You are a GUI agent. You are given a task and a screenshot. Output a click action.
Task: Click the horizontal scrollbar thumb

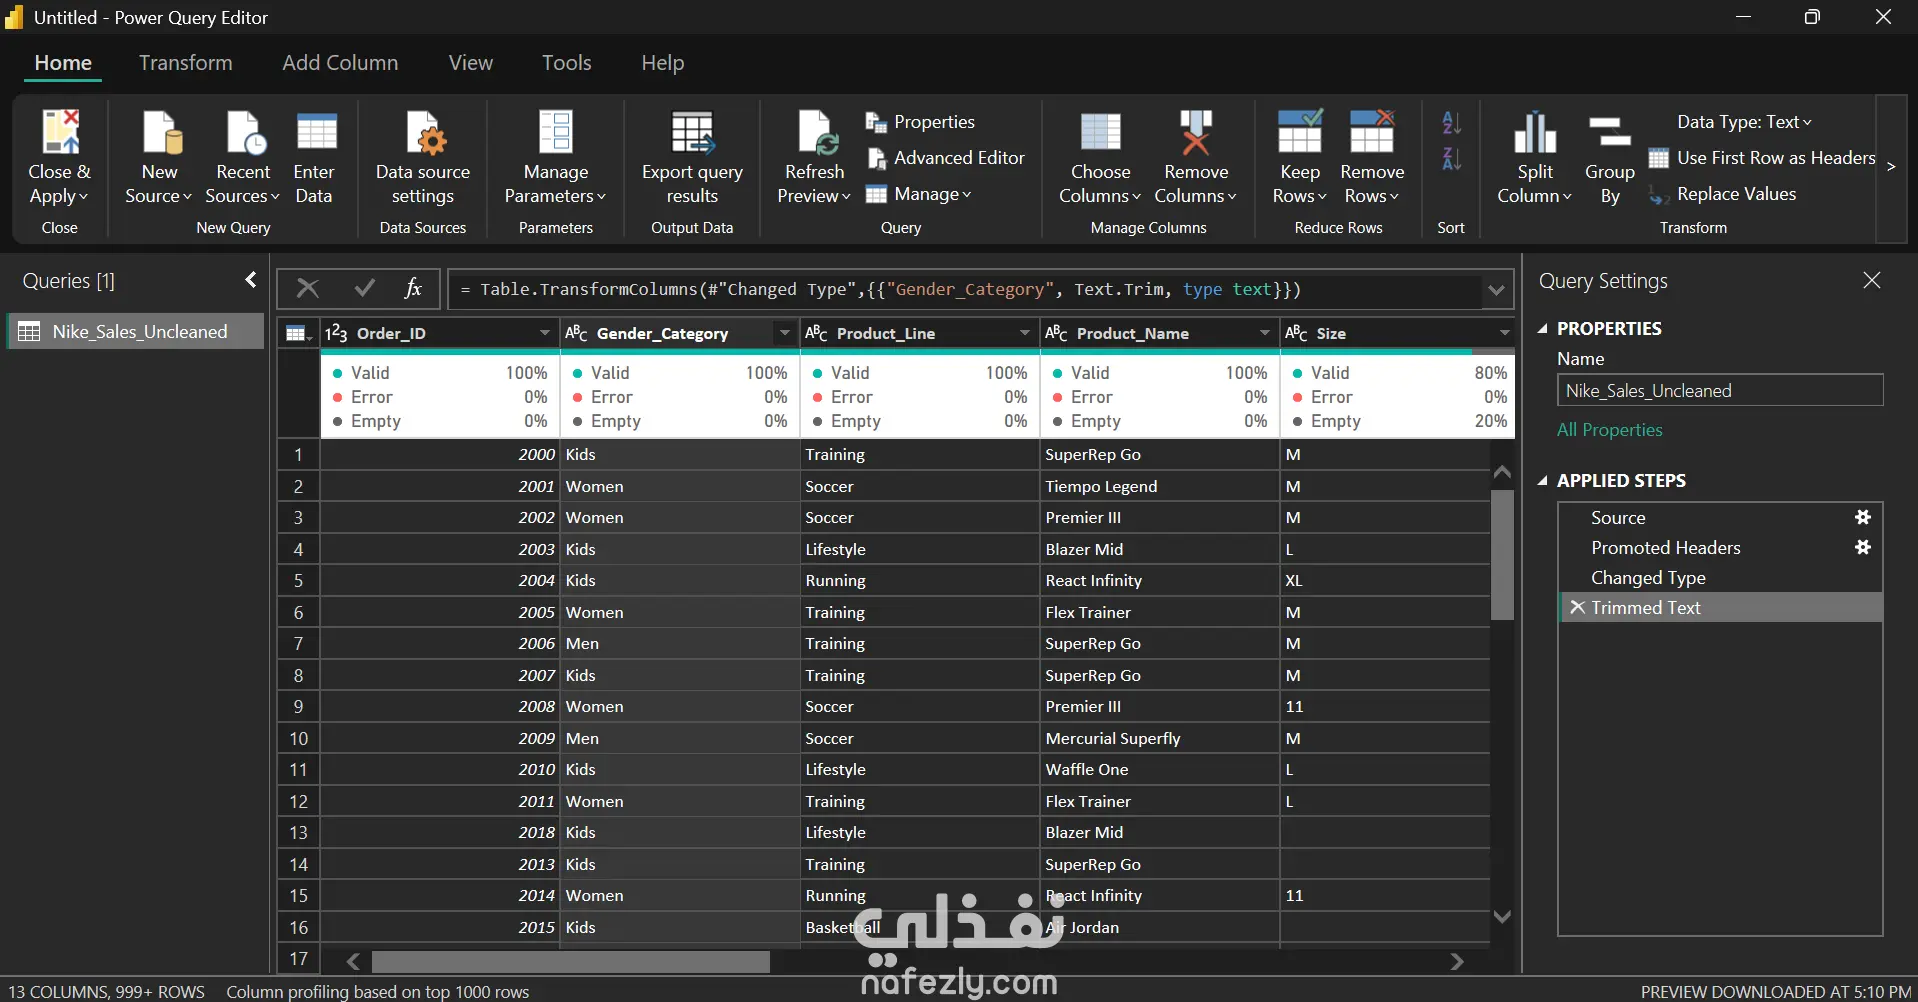[x=571, y=961]
